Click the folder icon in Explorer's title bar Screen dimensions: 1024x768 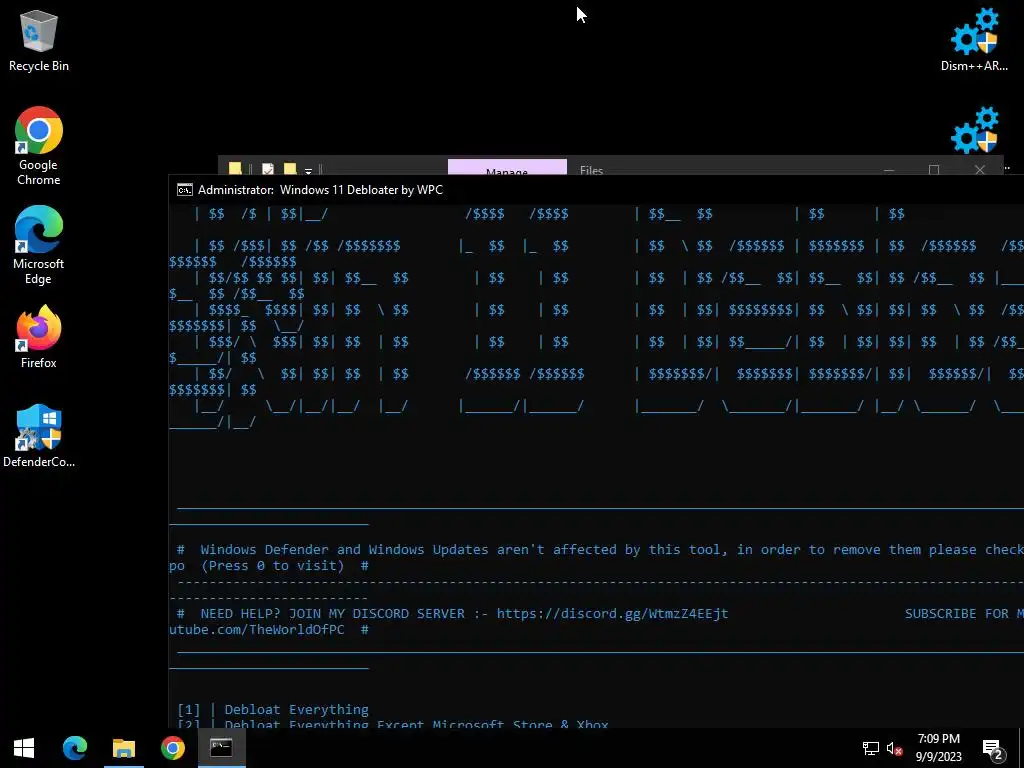[235, 168]
